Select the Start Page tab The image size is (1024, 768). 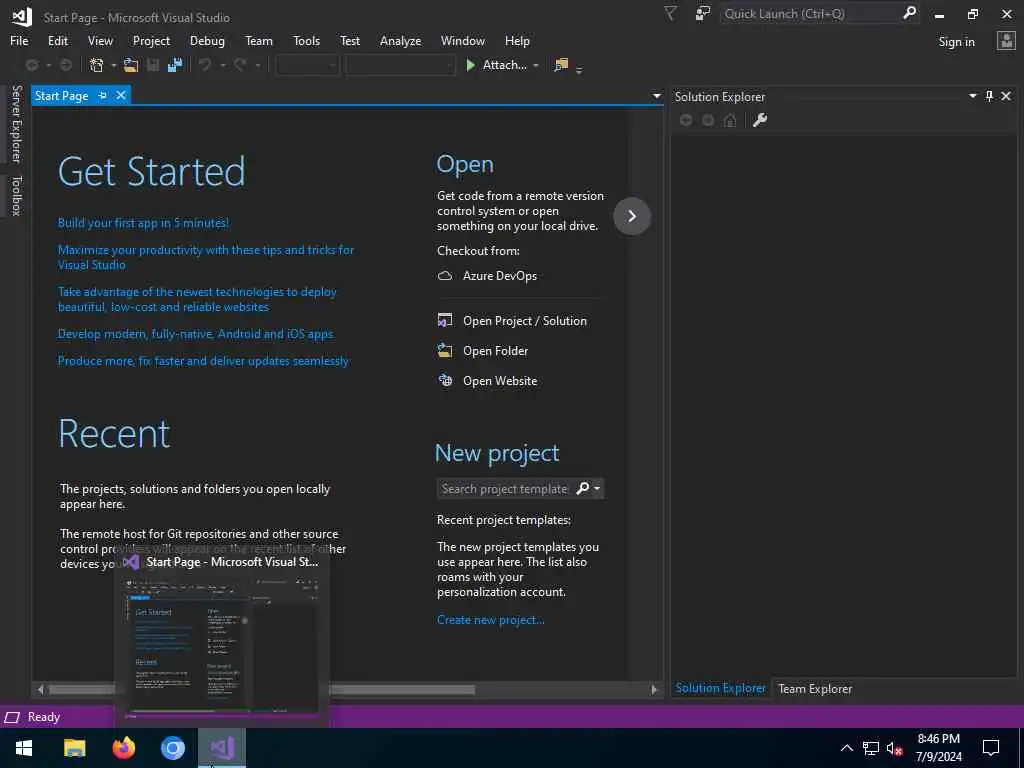pos(61,95)
